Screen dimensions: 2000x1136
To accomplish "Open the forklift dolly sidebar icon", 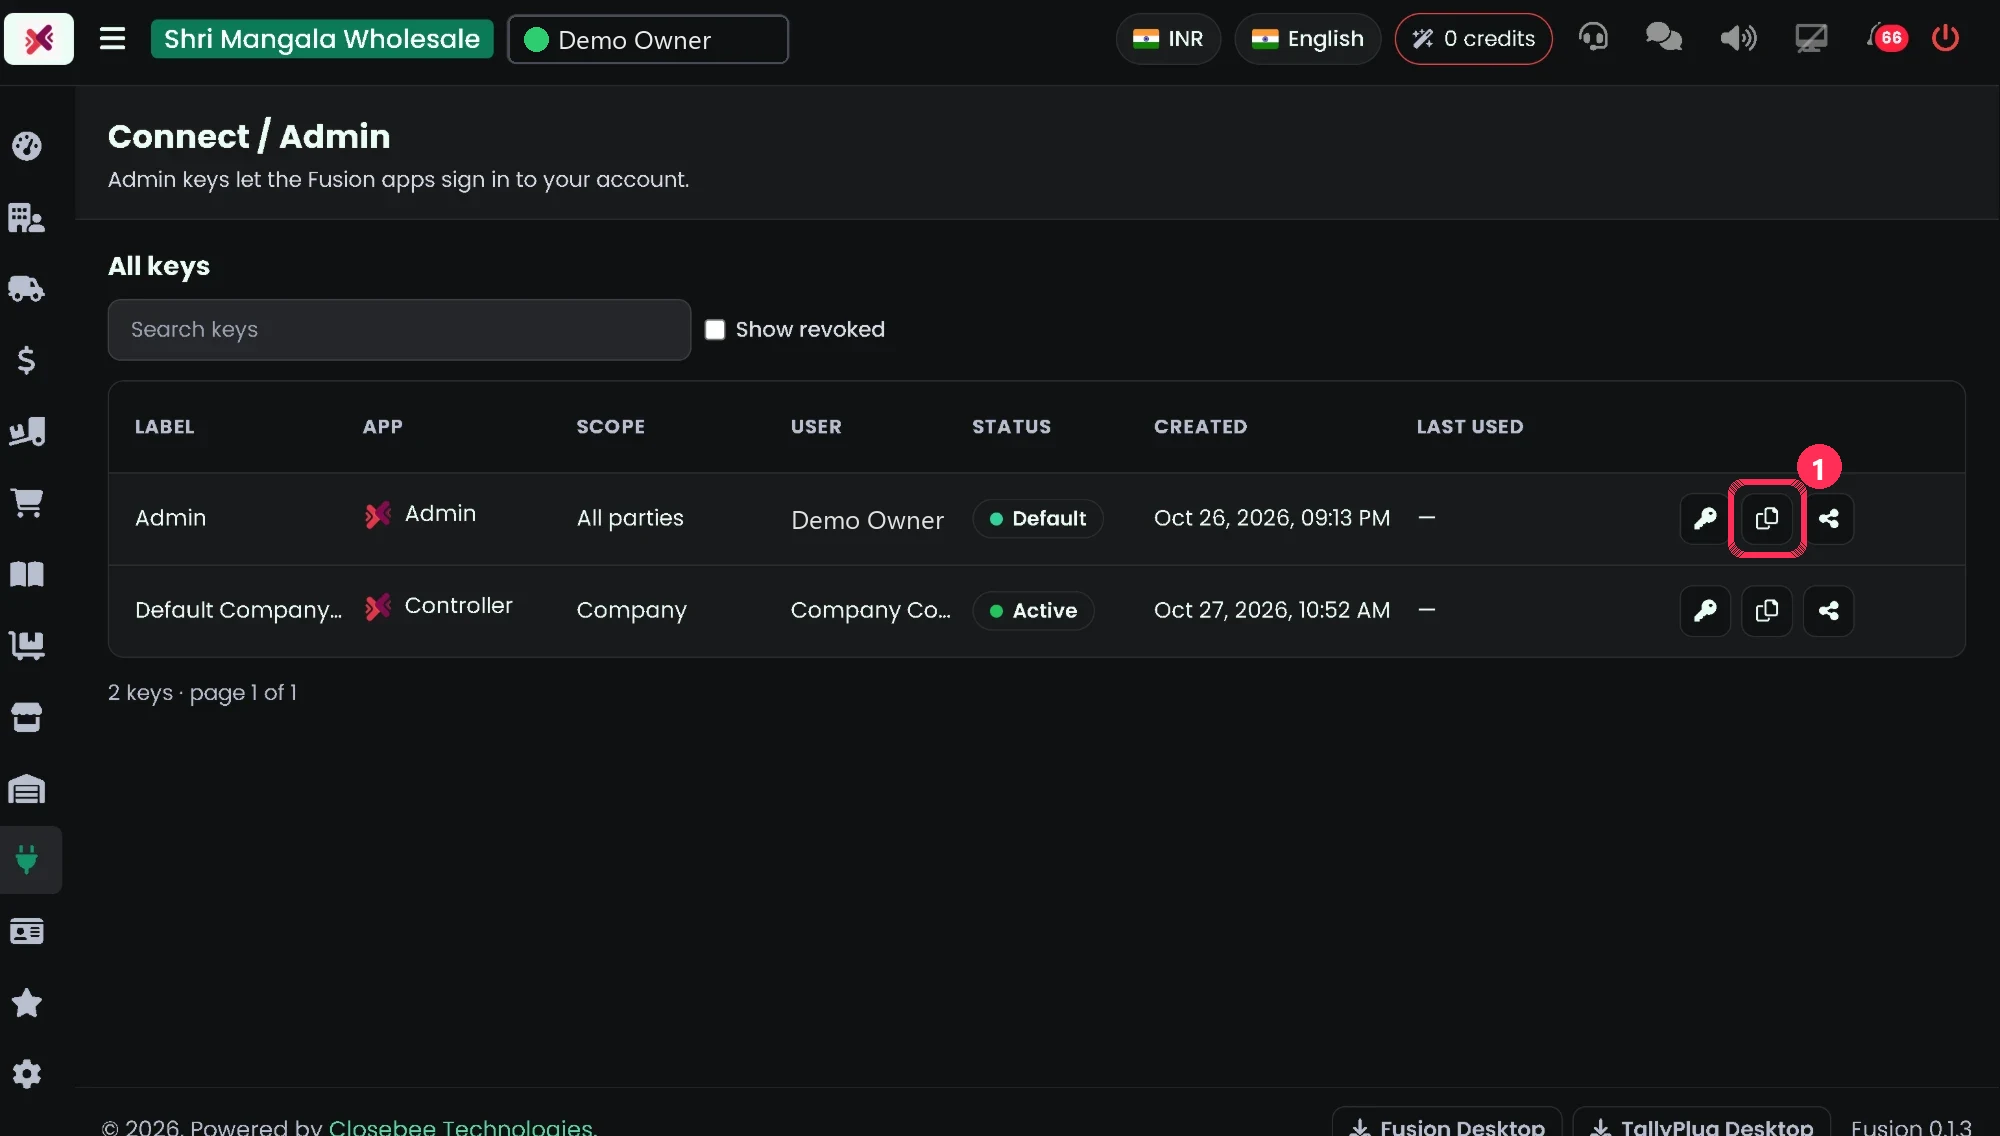I will [27, 432].
